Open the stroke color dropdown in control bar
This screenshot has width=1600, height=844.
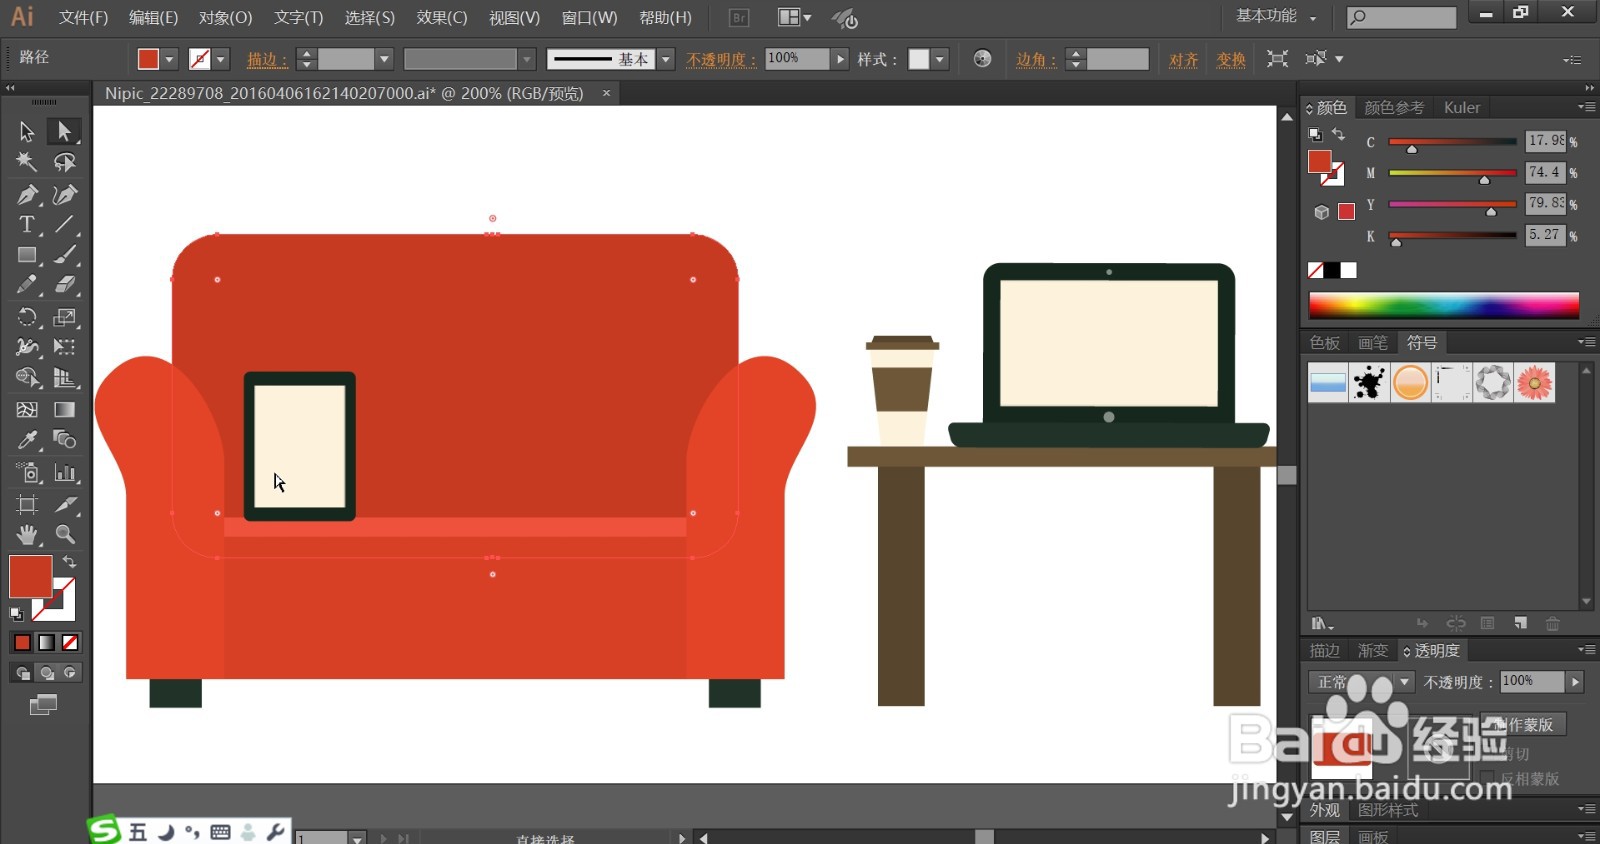(x=221, y=59)
